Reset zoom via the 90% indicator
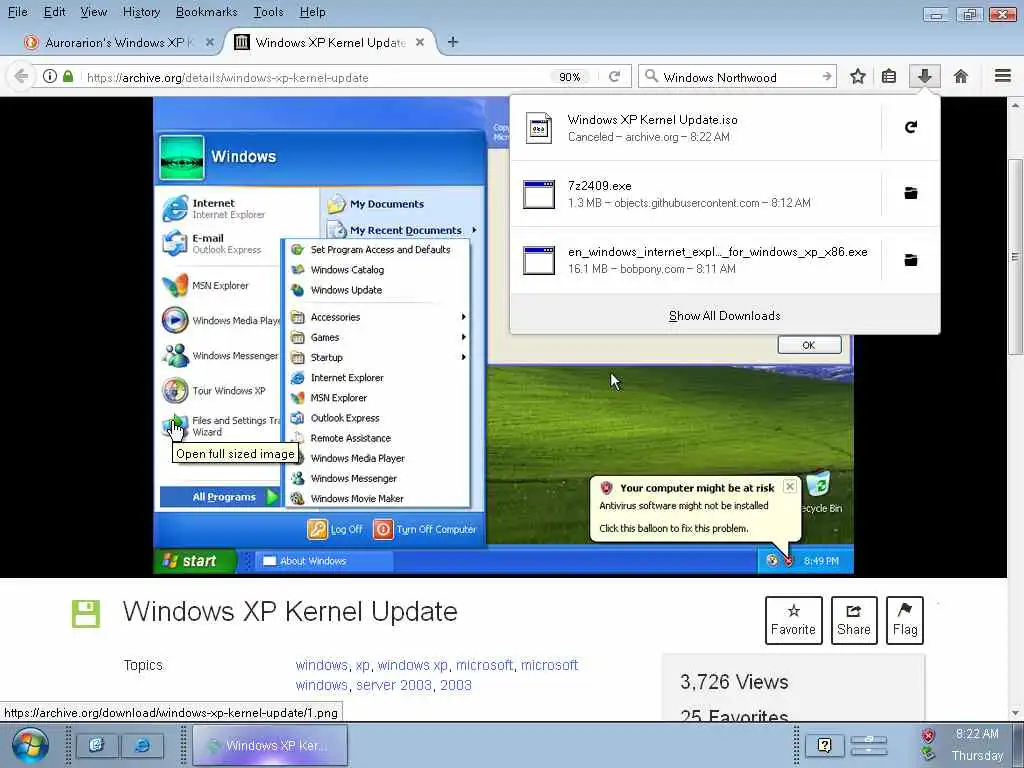The height and width of the screenshot is (768, 1024). click(569, 77)
